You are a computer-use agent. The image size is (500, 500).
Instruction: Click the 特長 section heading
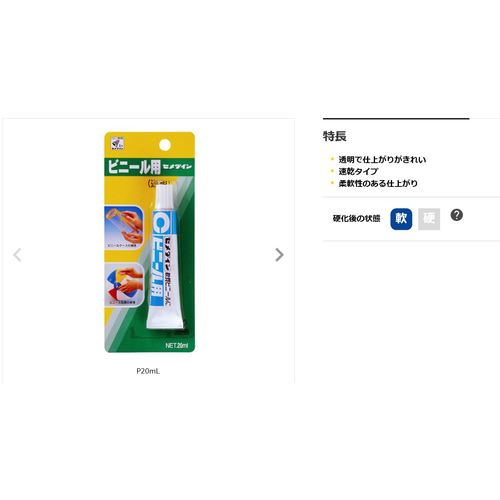point(334,136)
